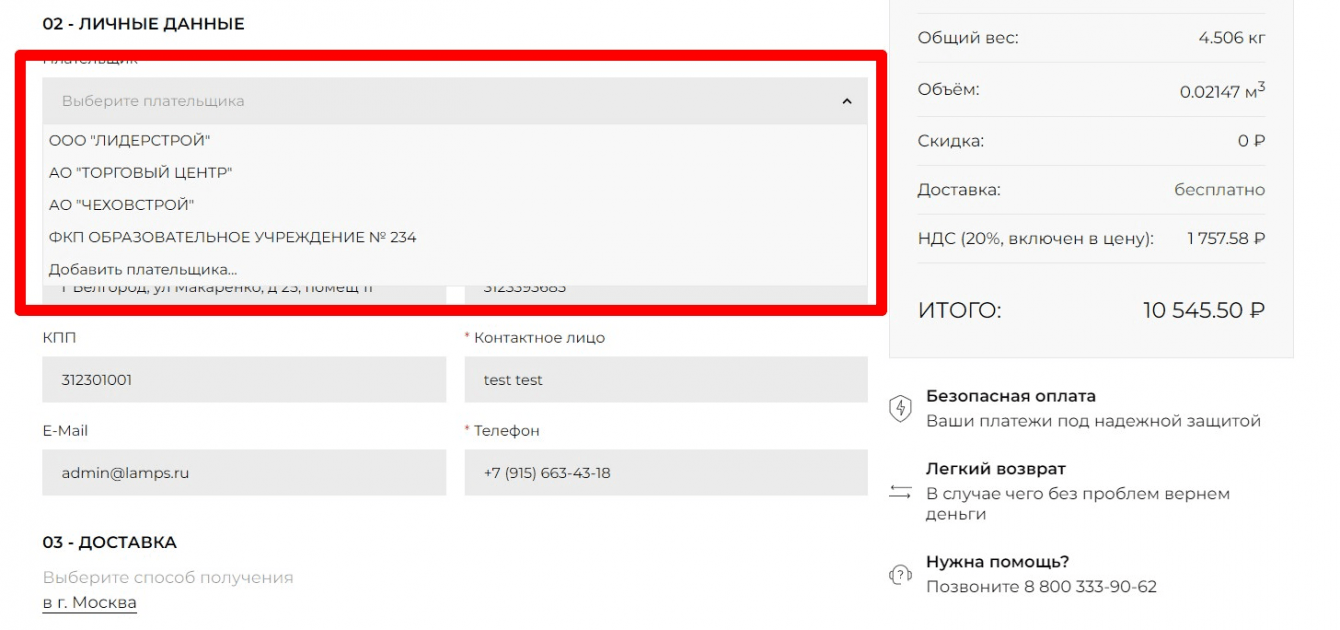Click the 'Выберите плательщика' combo box
This screenshot has height=630, width=1340.
click(440, 101)
